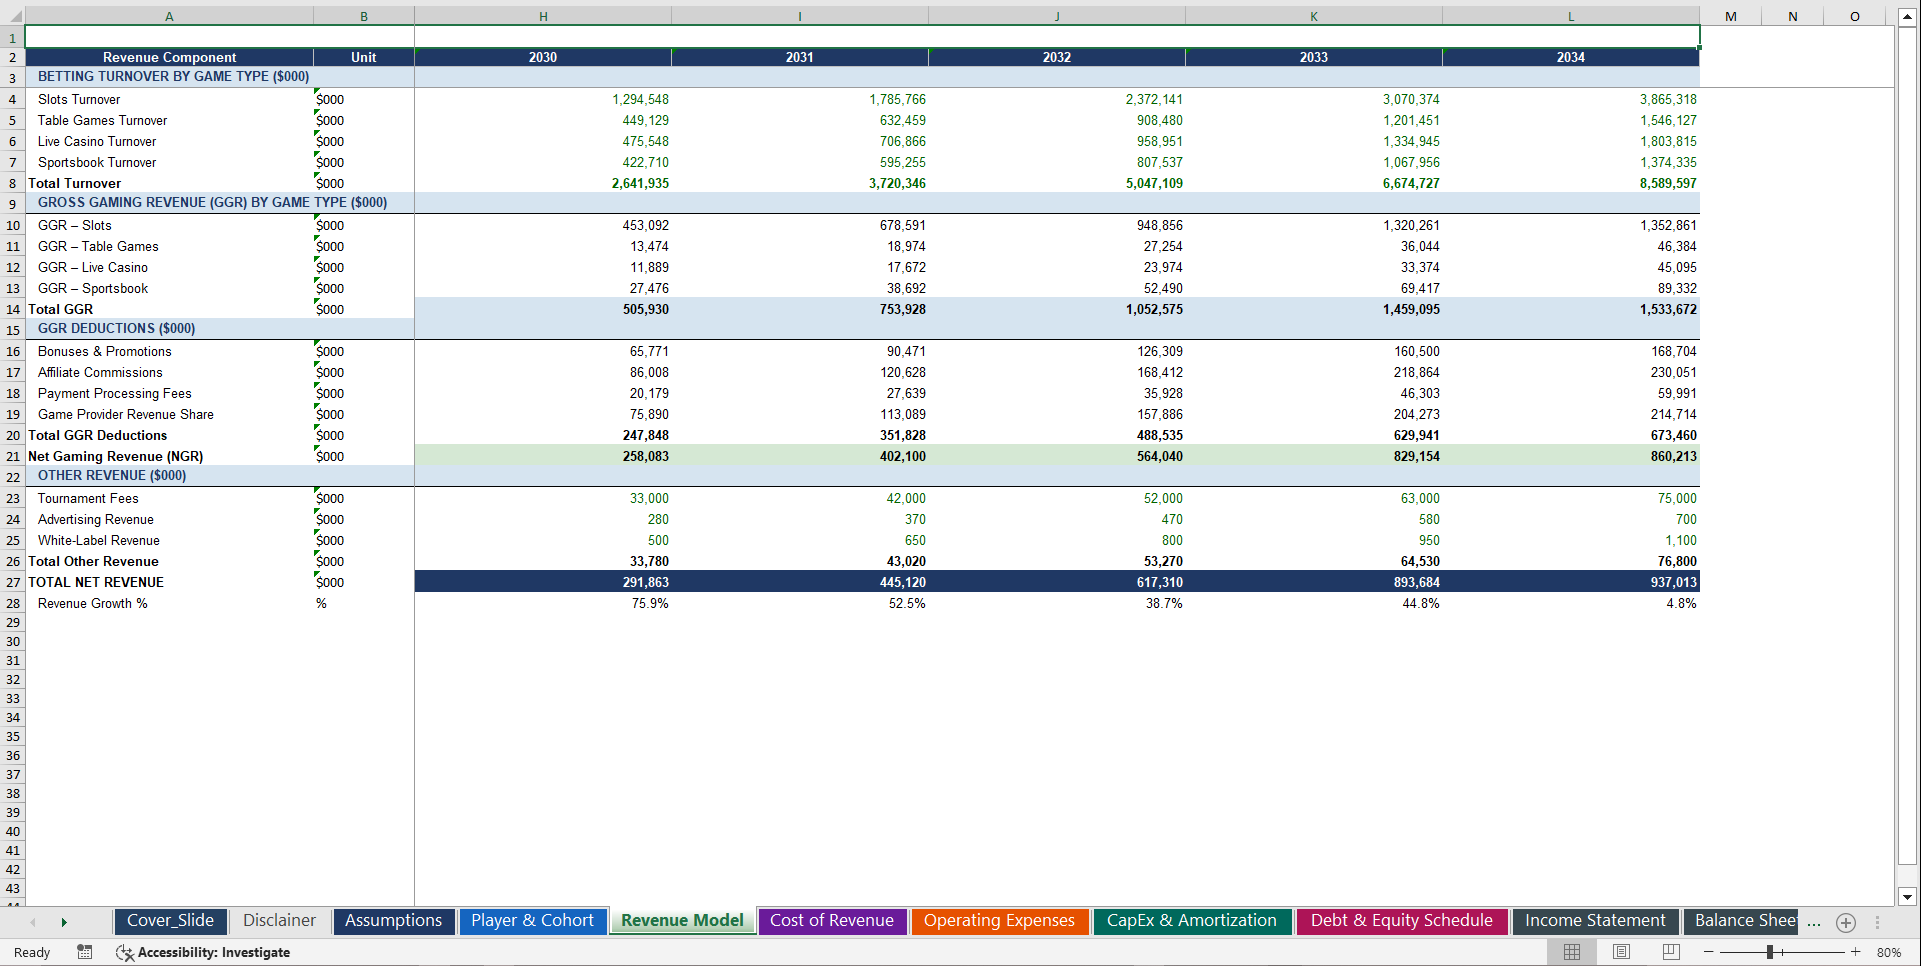Run the Accessibility: Investigate checker
The width and height of the screenshot is (1921, 966).
tap(203, 952)
